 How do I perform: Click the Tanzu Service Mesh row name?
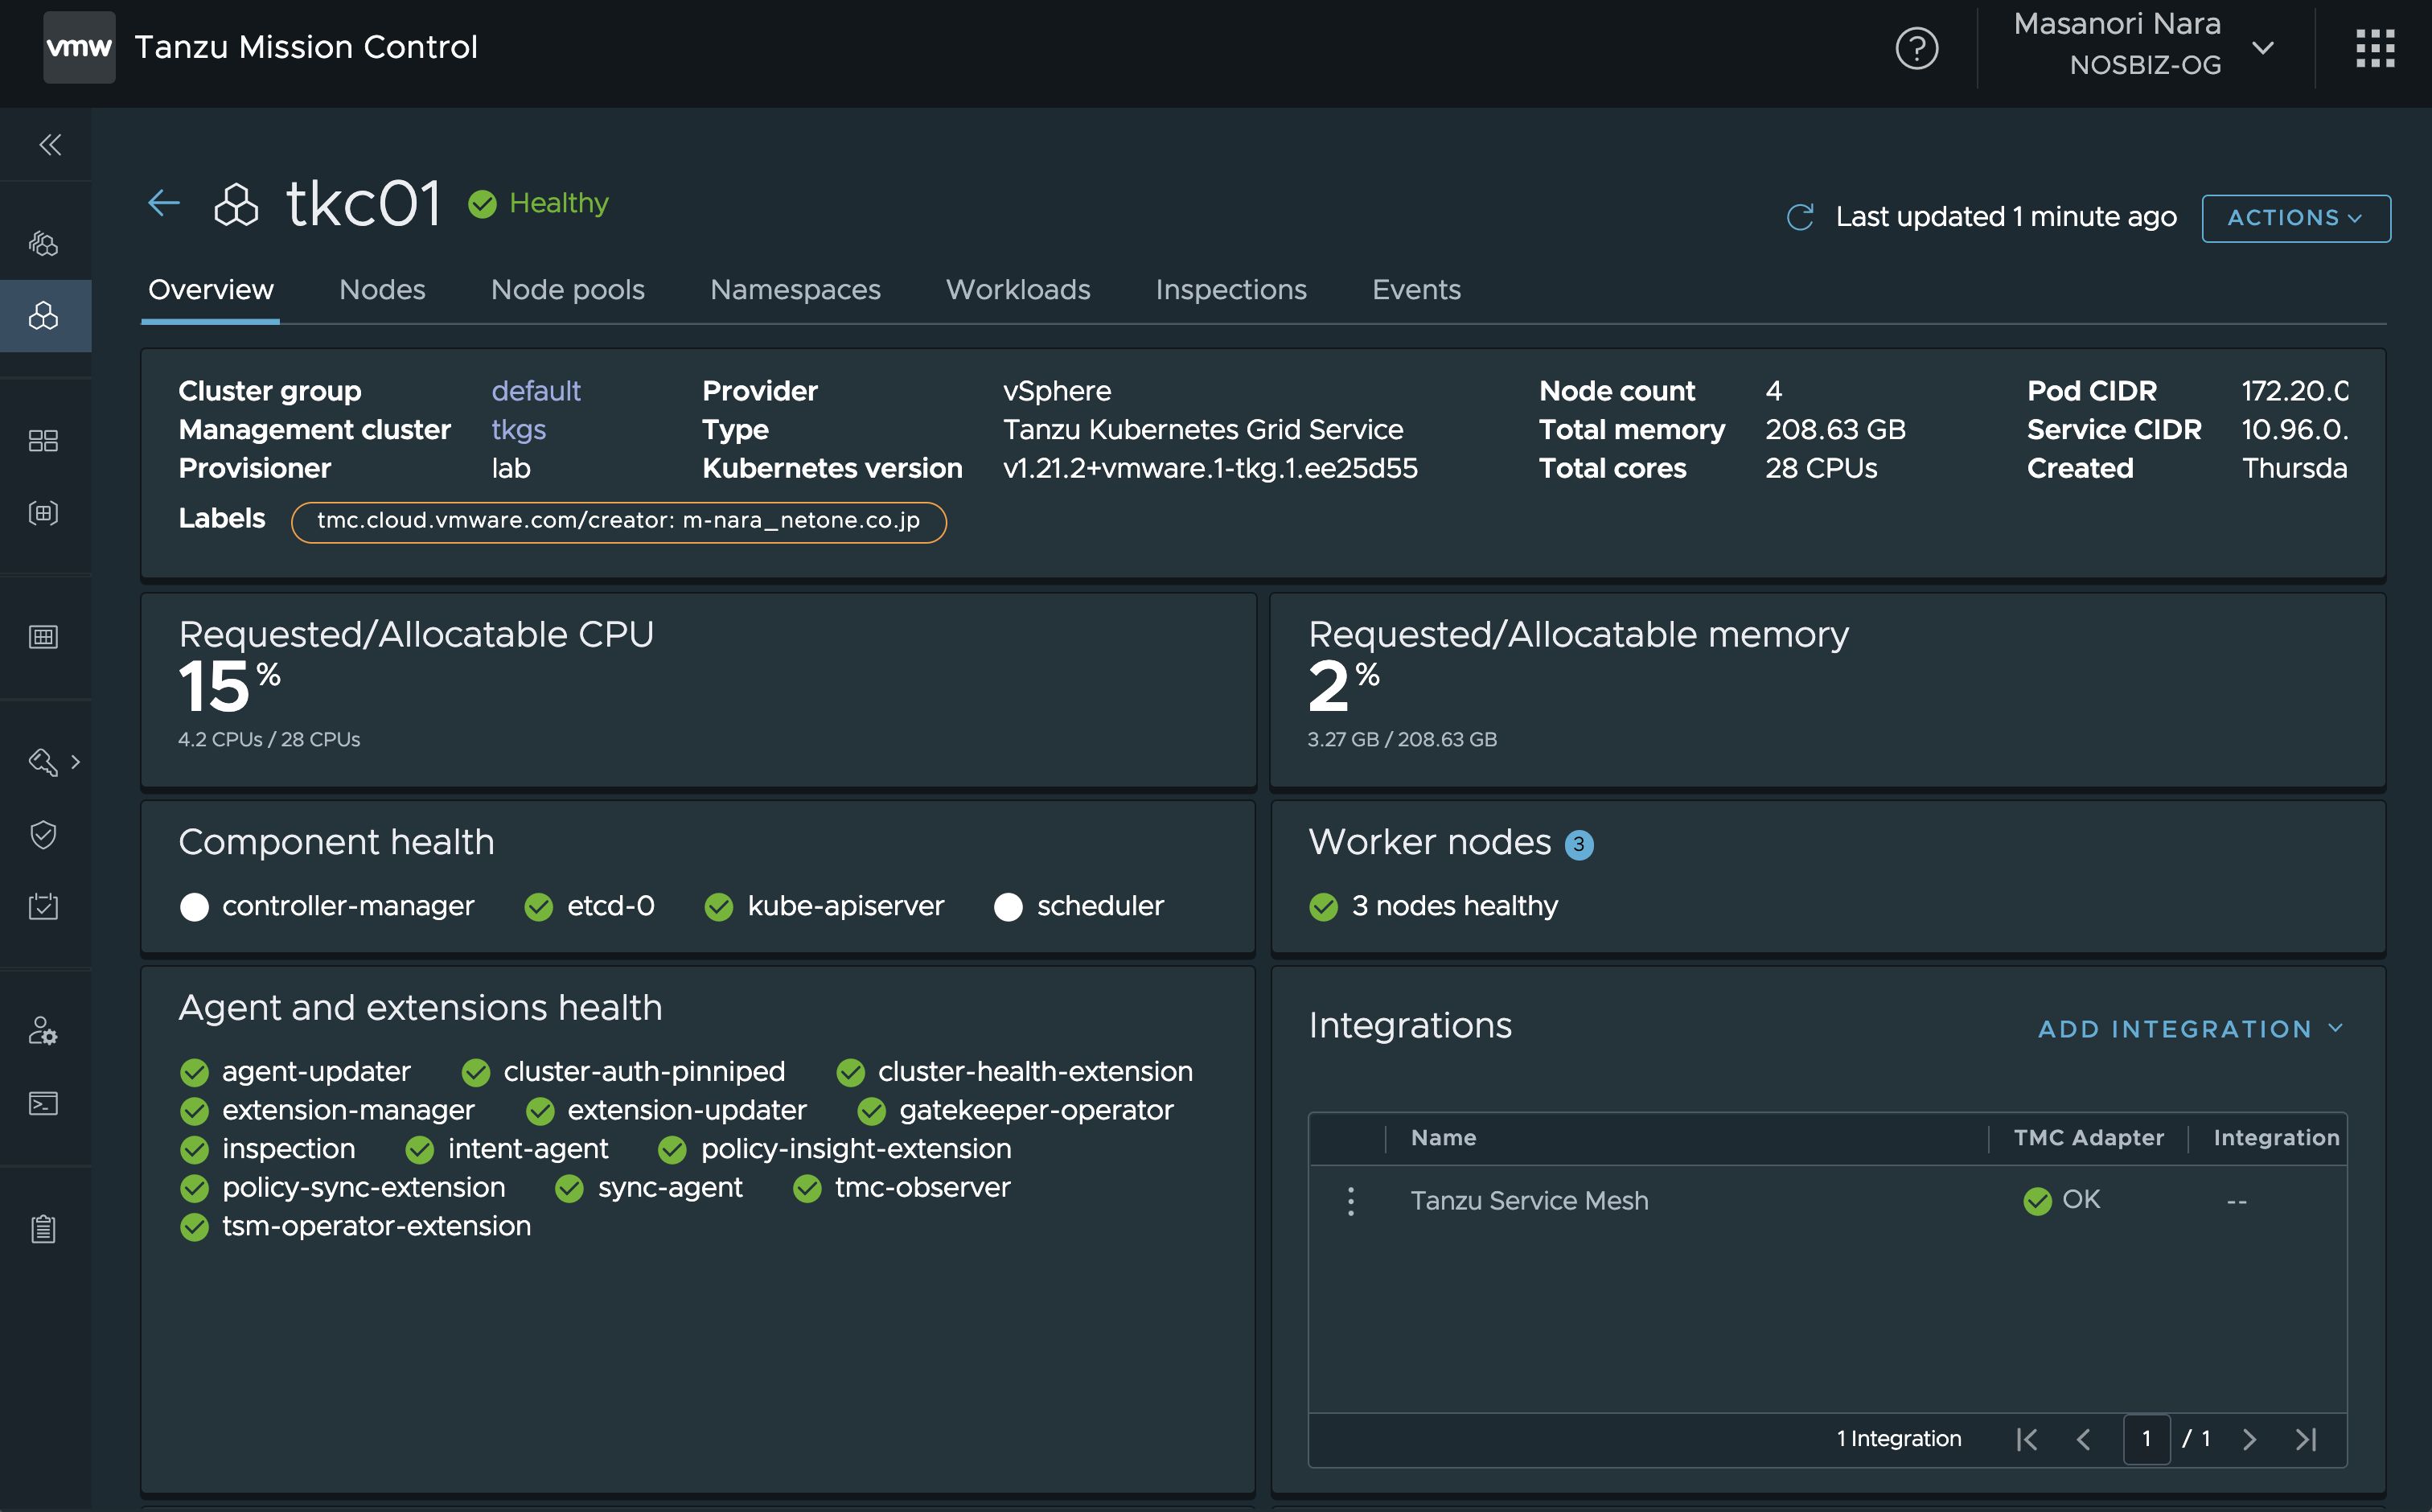[1529, 1201]
